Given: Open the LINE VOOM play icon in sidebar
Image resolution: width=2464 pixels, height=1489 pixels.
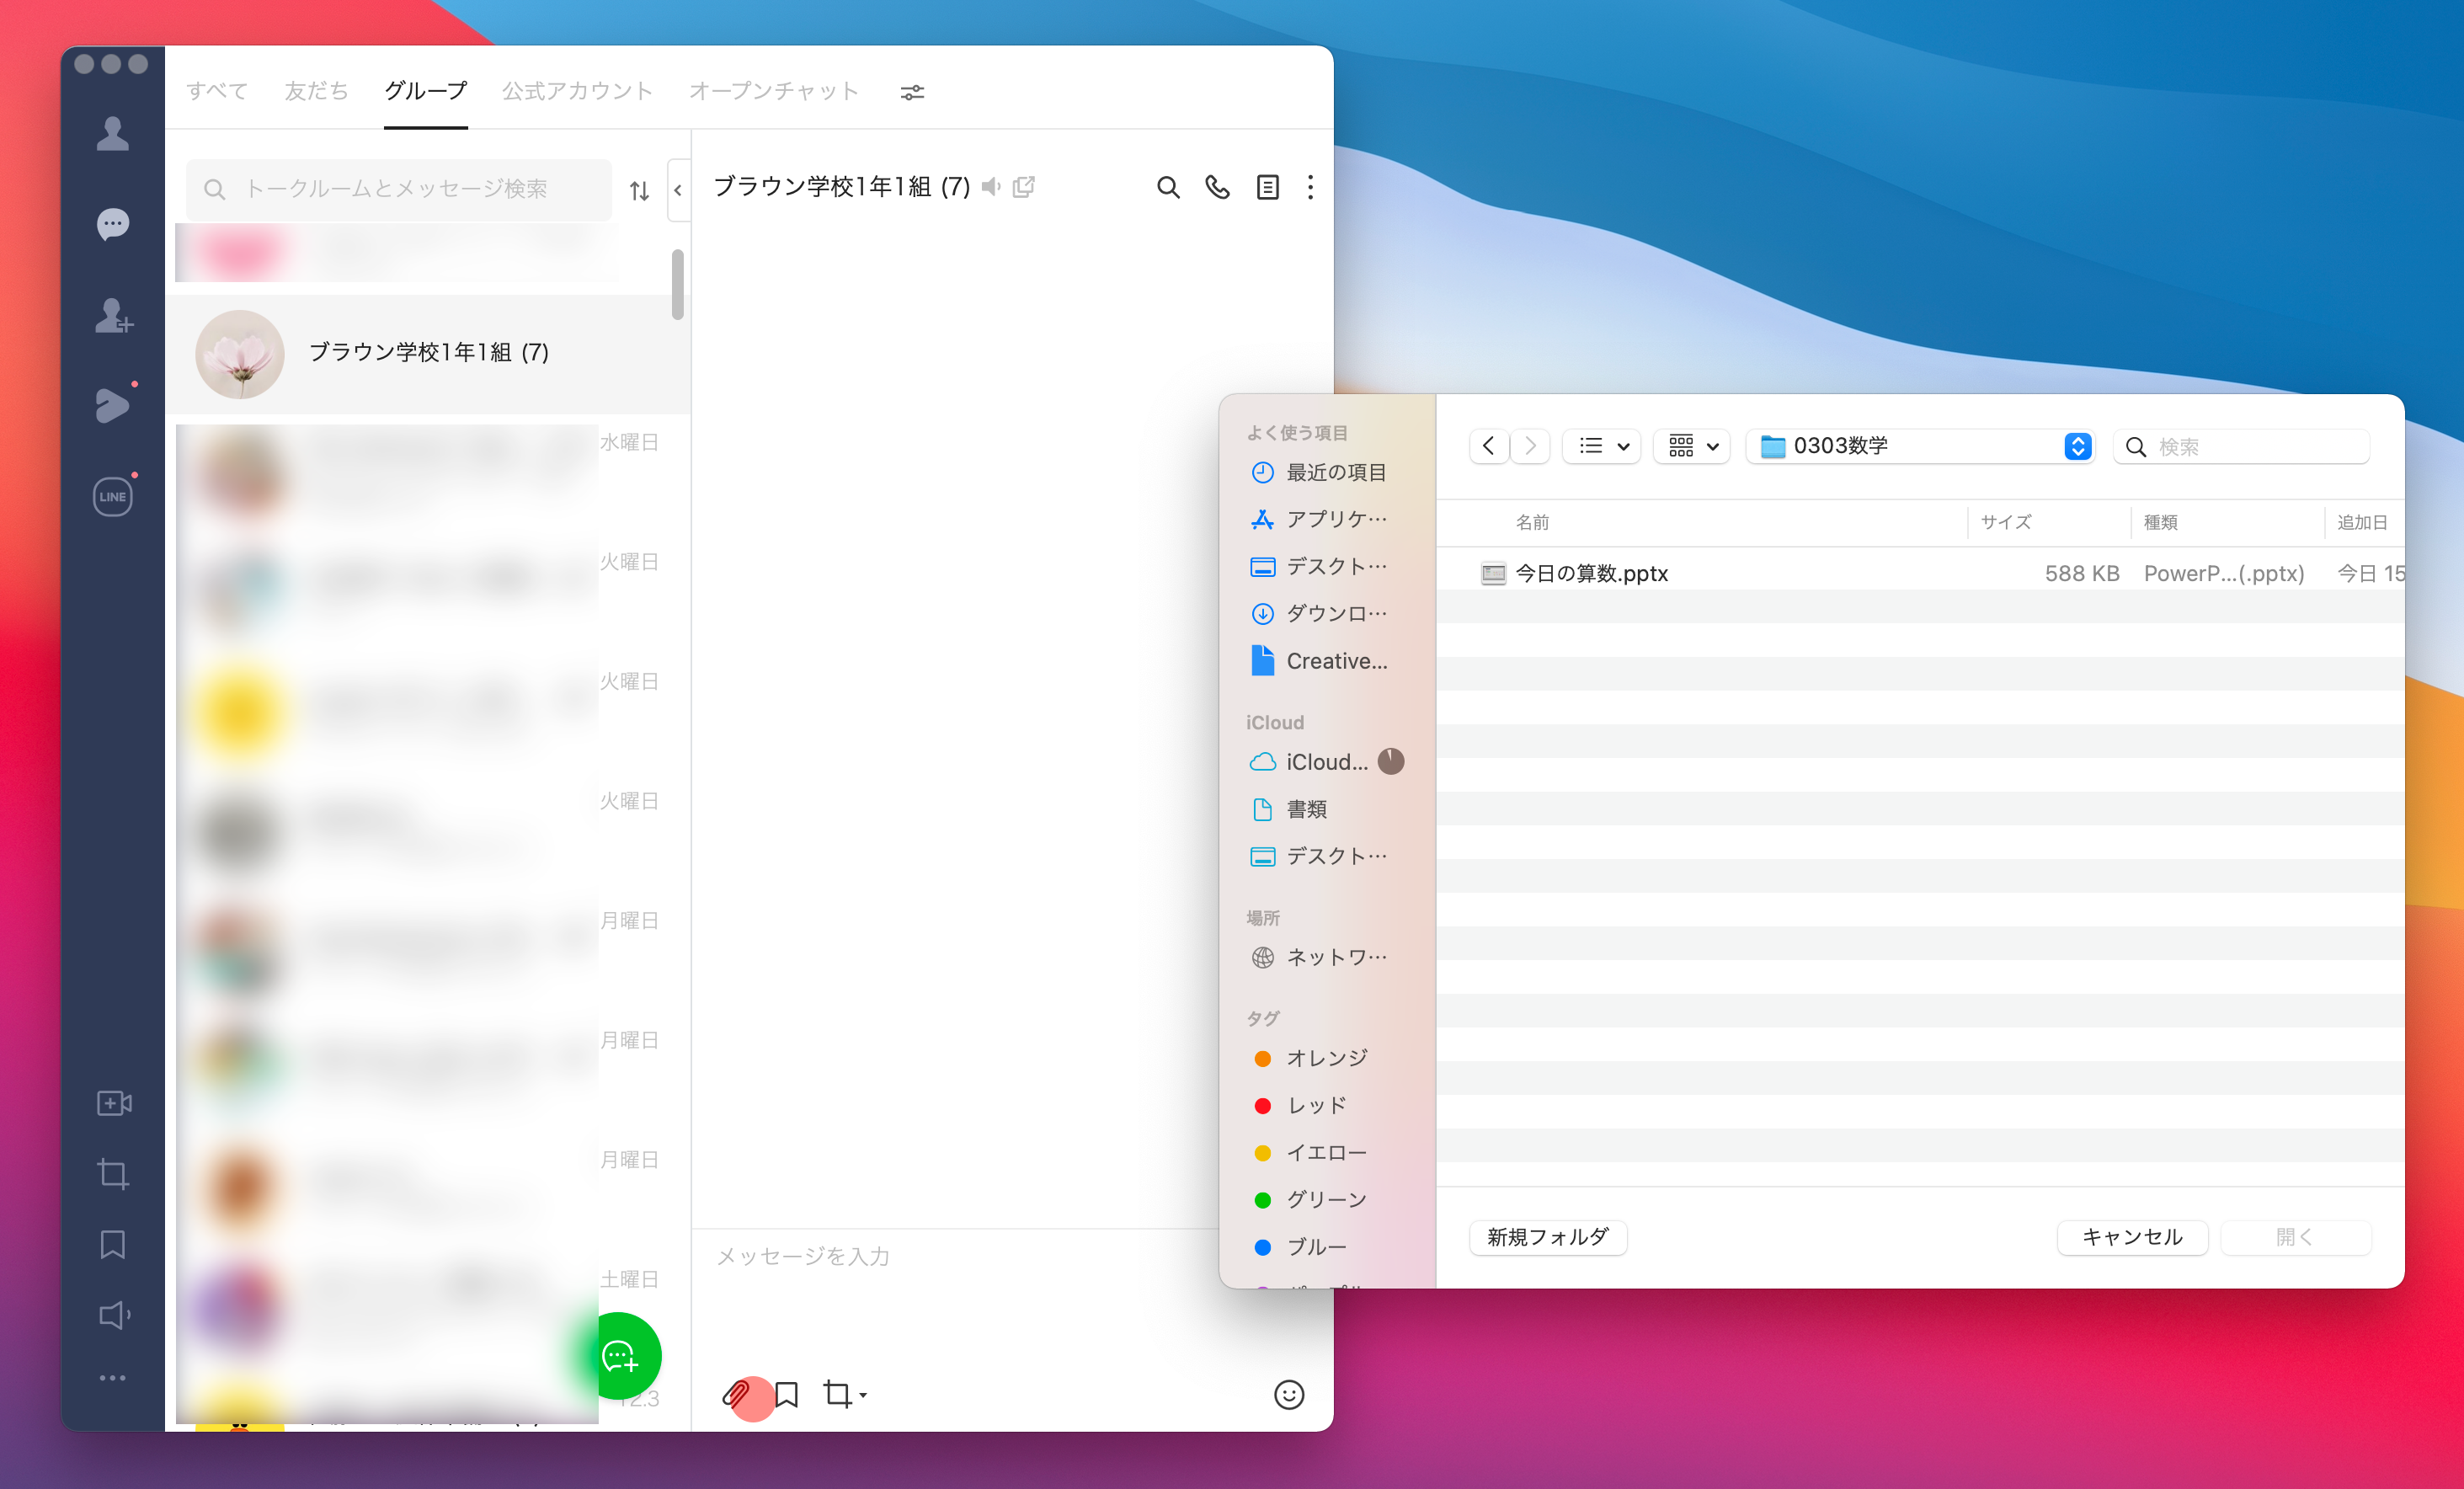Looking at the screenshot, I should tap(113, 404).
